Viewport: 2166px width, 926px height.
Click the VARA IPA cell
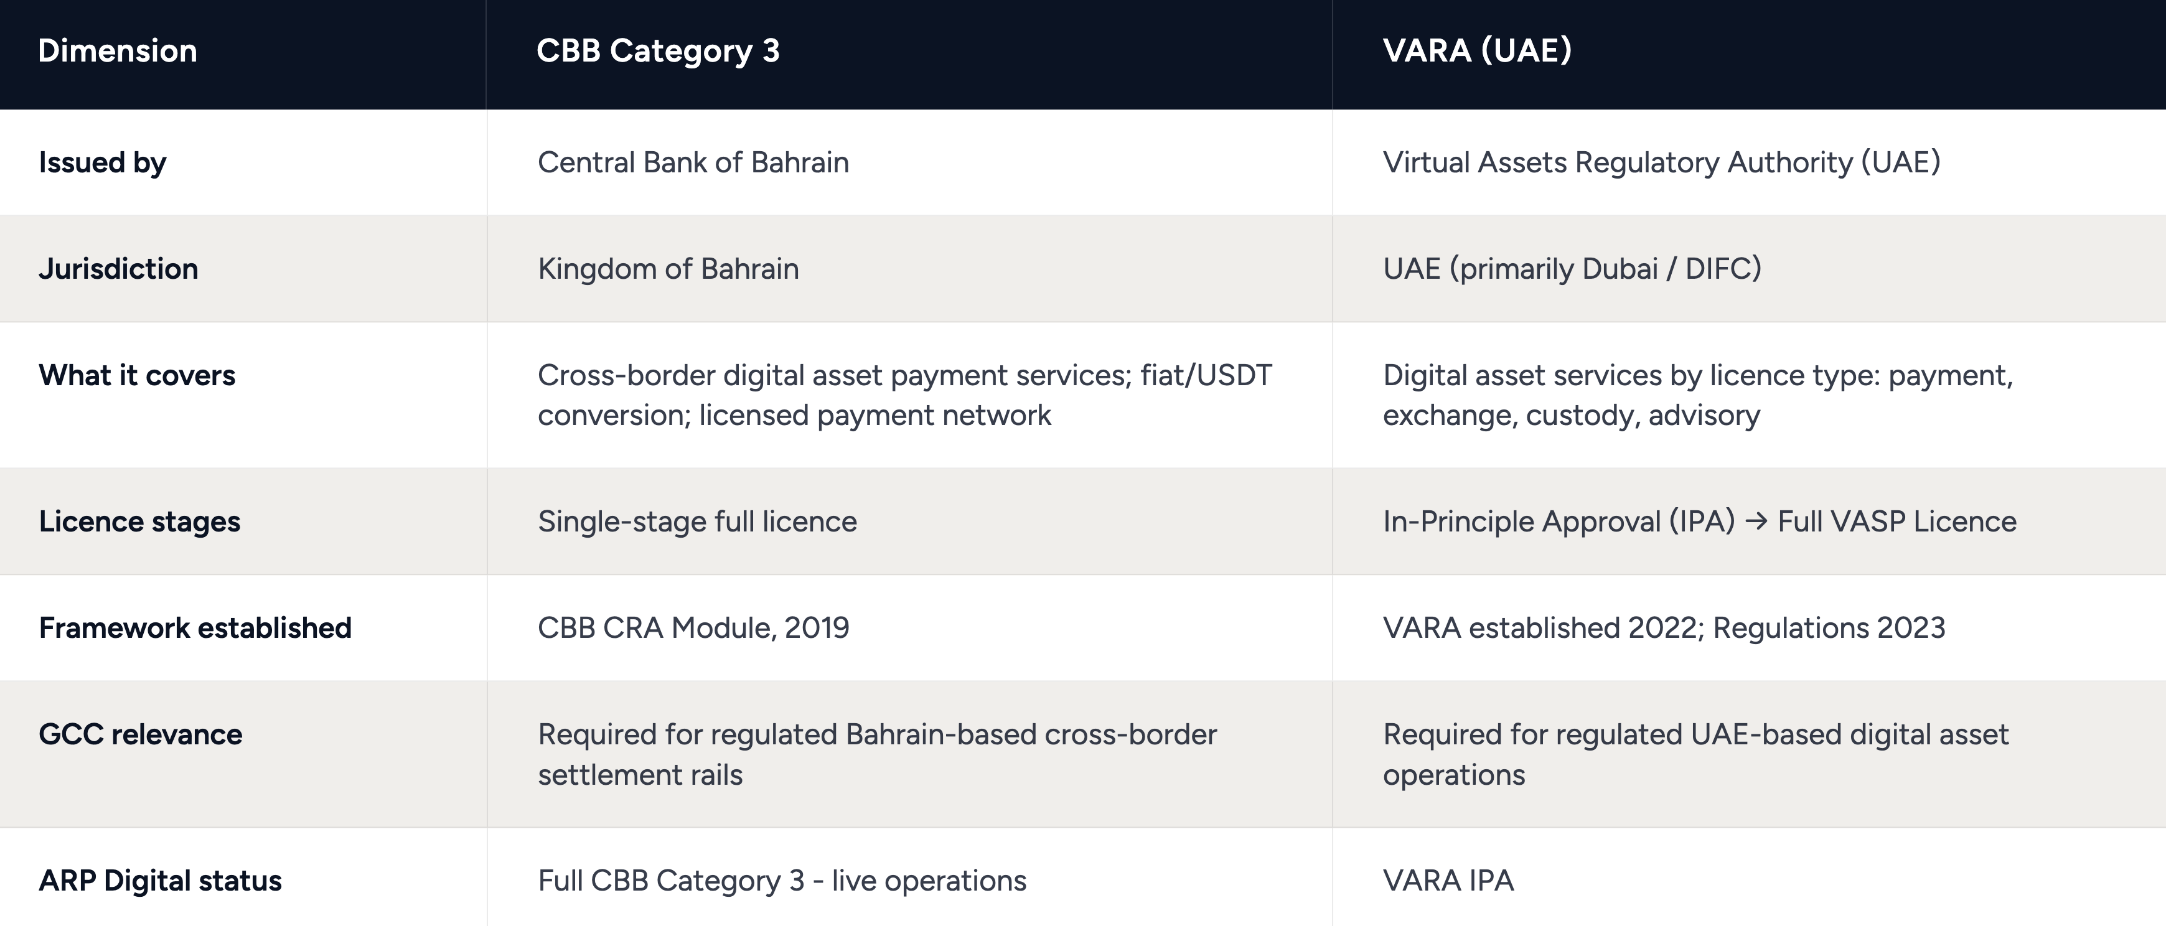pyautogui.click(x=1448, y=880)
